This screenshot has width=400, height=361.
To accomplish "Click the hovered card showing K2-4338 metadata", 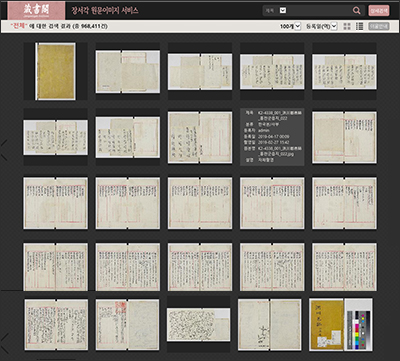I will point(272,137).
